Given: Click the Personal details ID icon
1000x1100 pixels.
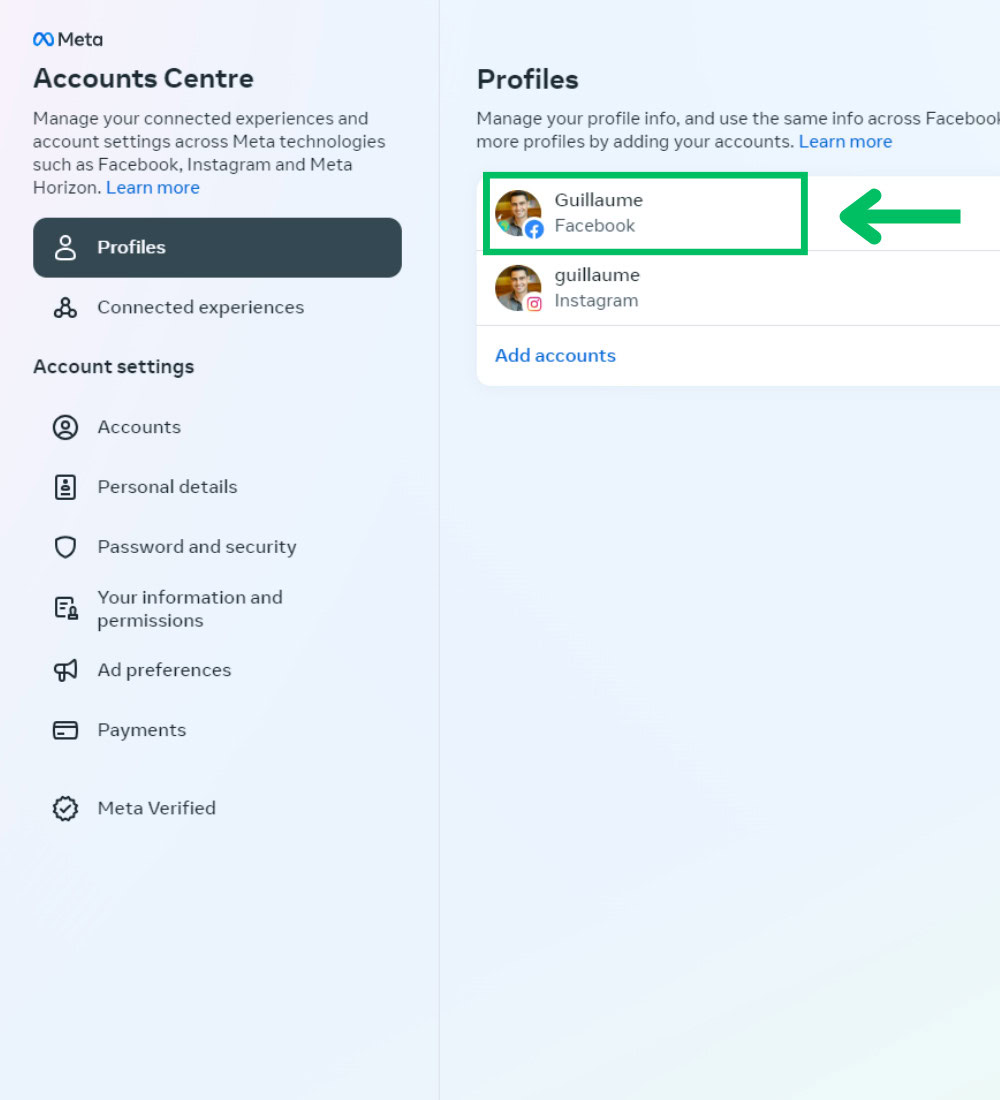Looking at the screenshot, I should click(65, 488).
